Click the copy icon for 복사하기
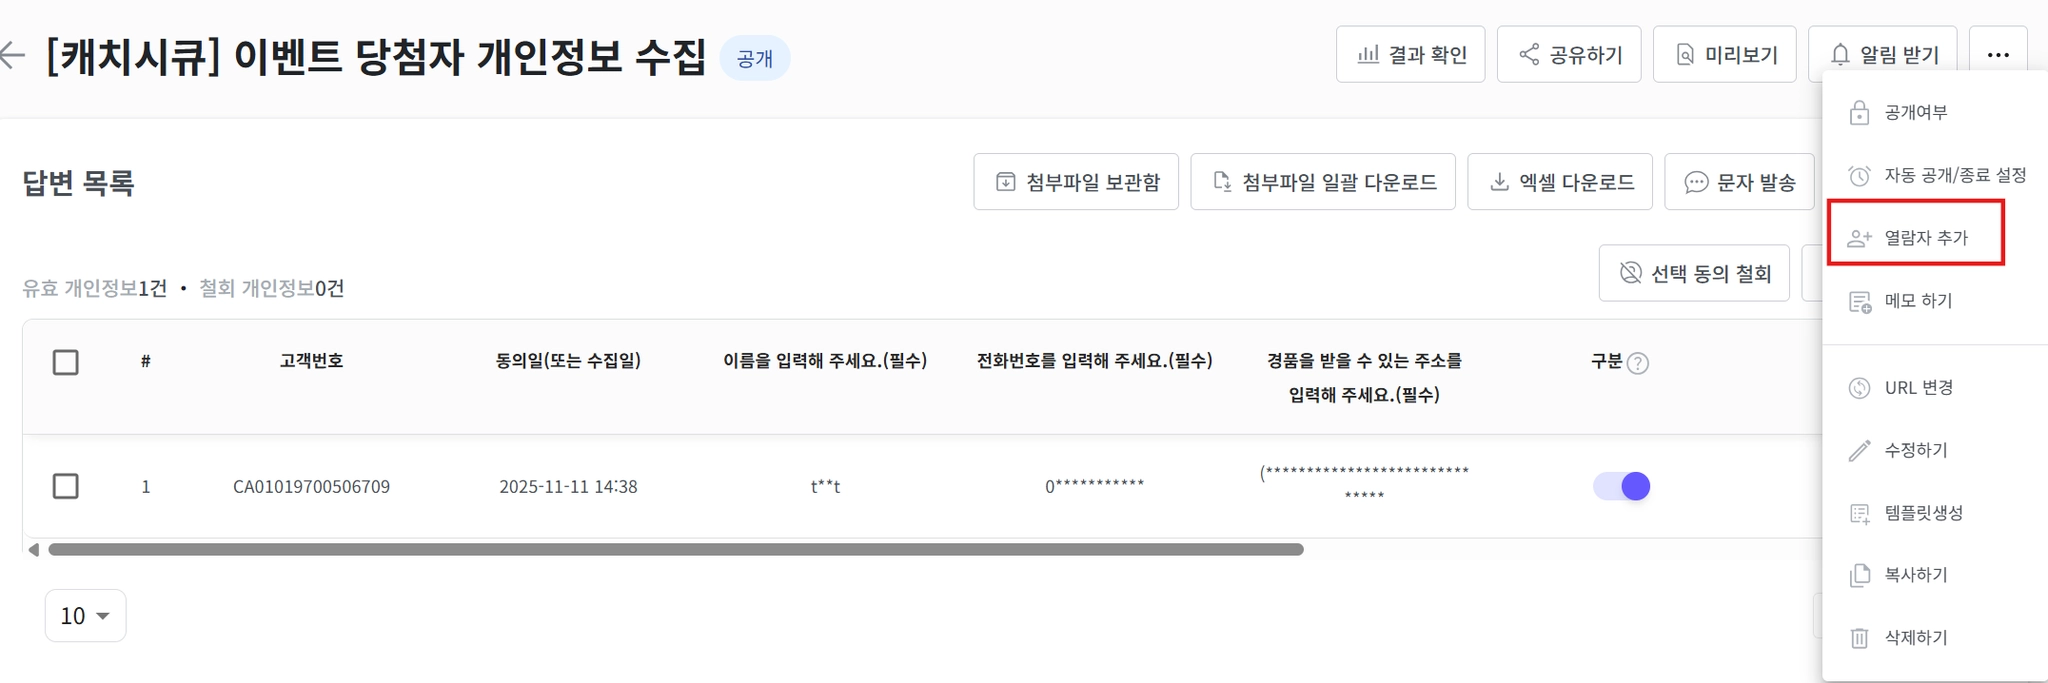Image resolution: width=2048 pixels, height=683 pixels. 1859,575
